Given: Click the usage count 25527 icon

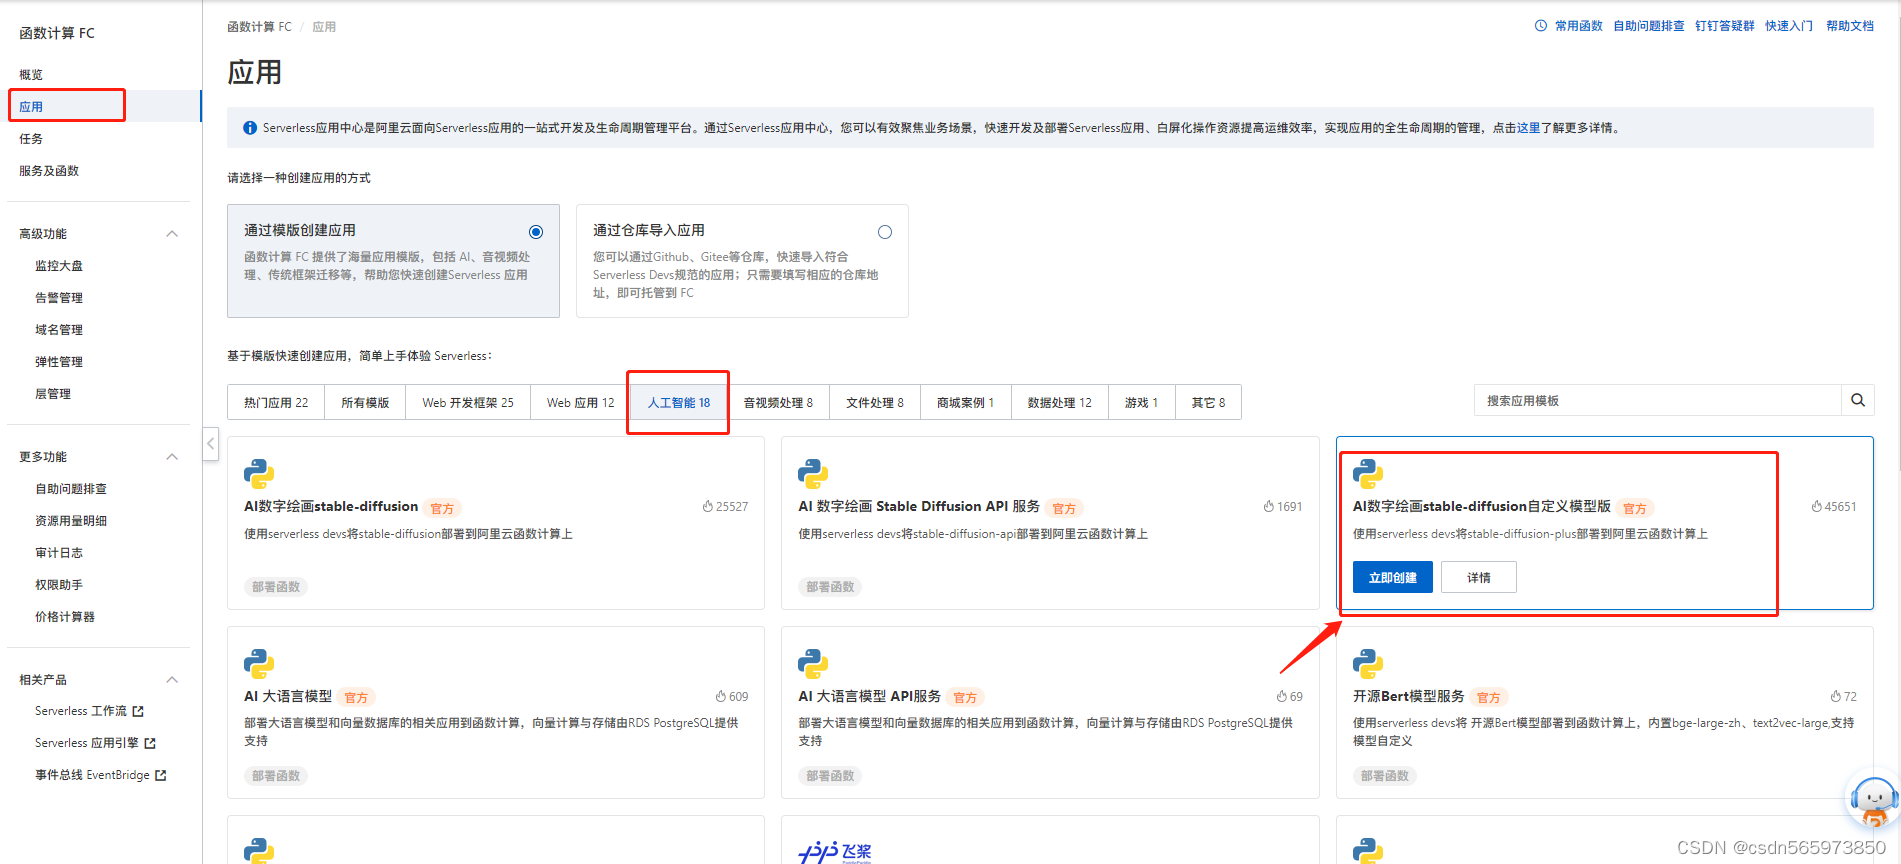Looking at the screenshot, I should point(707,507).
